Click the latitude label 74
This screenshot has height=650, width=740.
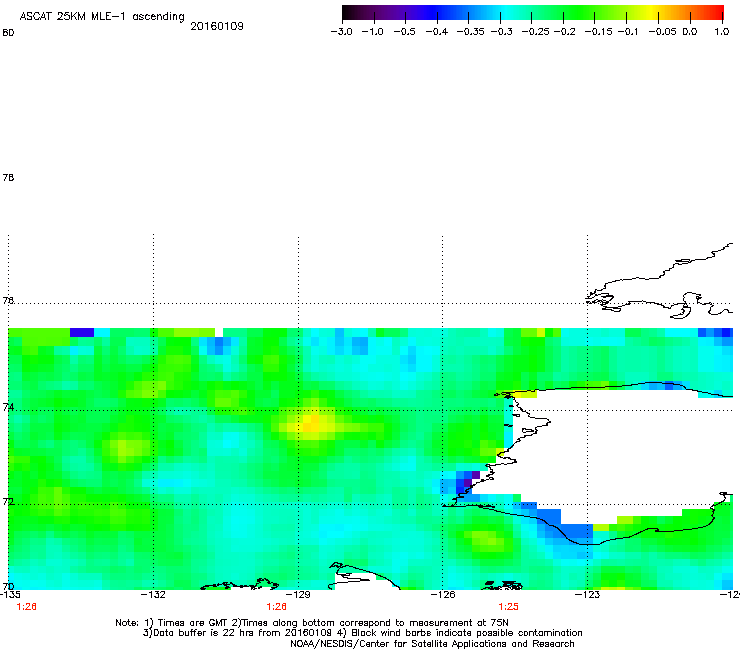[x=8, y=407]
